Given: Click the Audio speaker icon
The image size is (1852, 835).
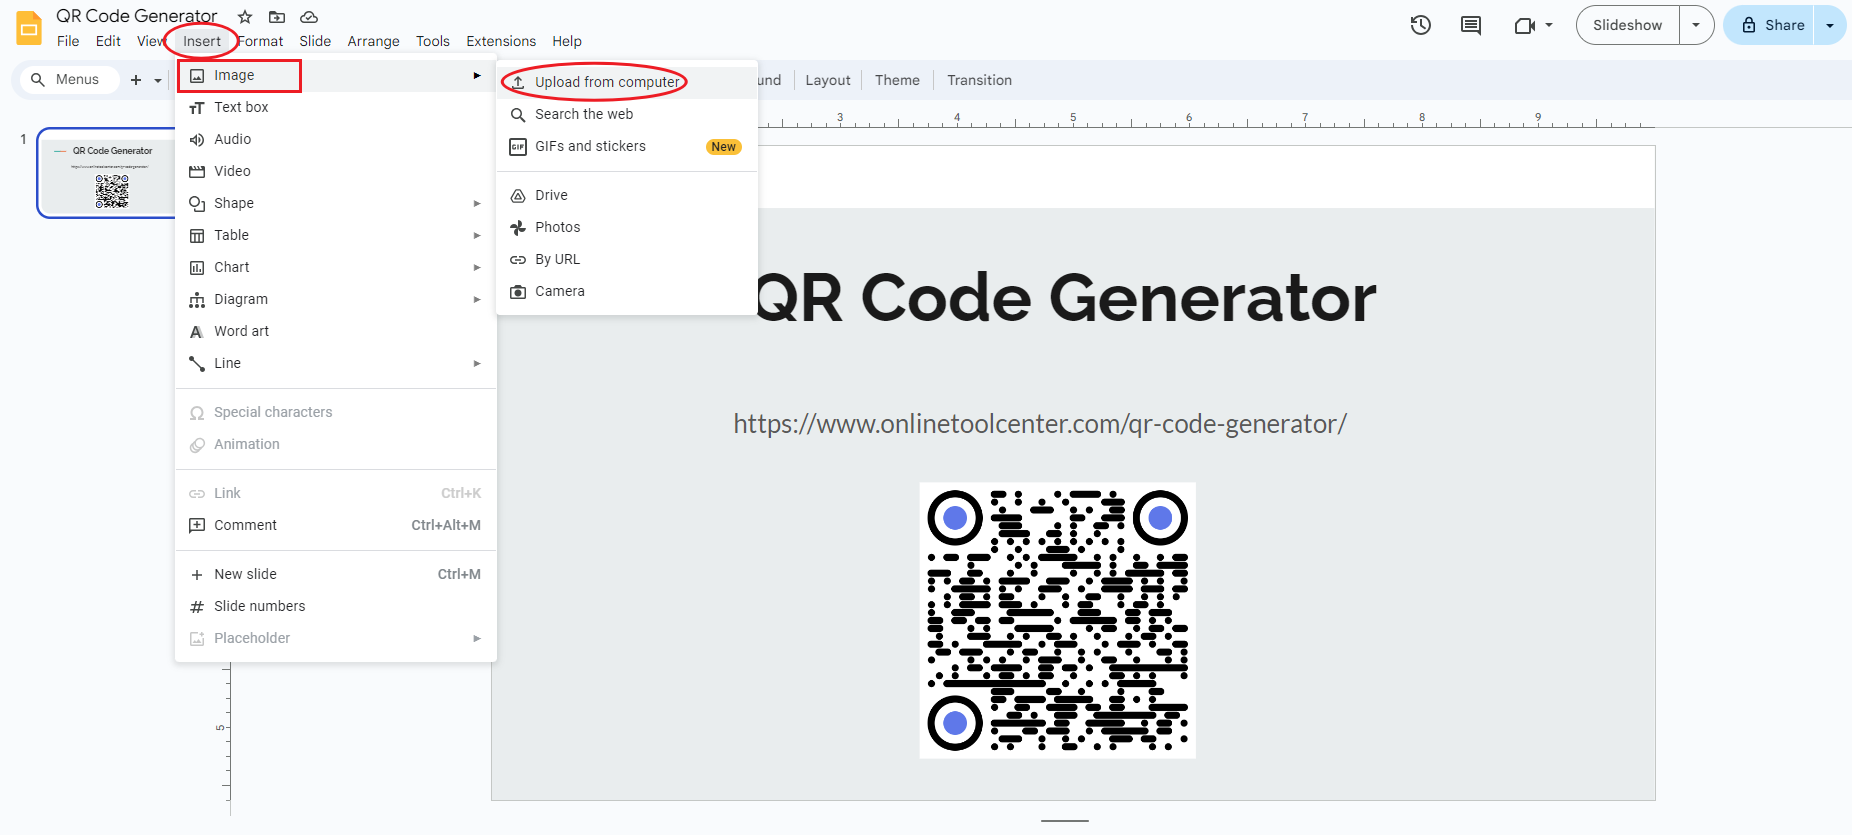Looking at the screenshot, I should point(197,140).
